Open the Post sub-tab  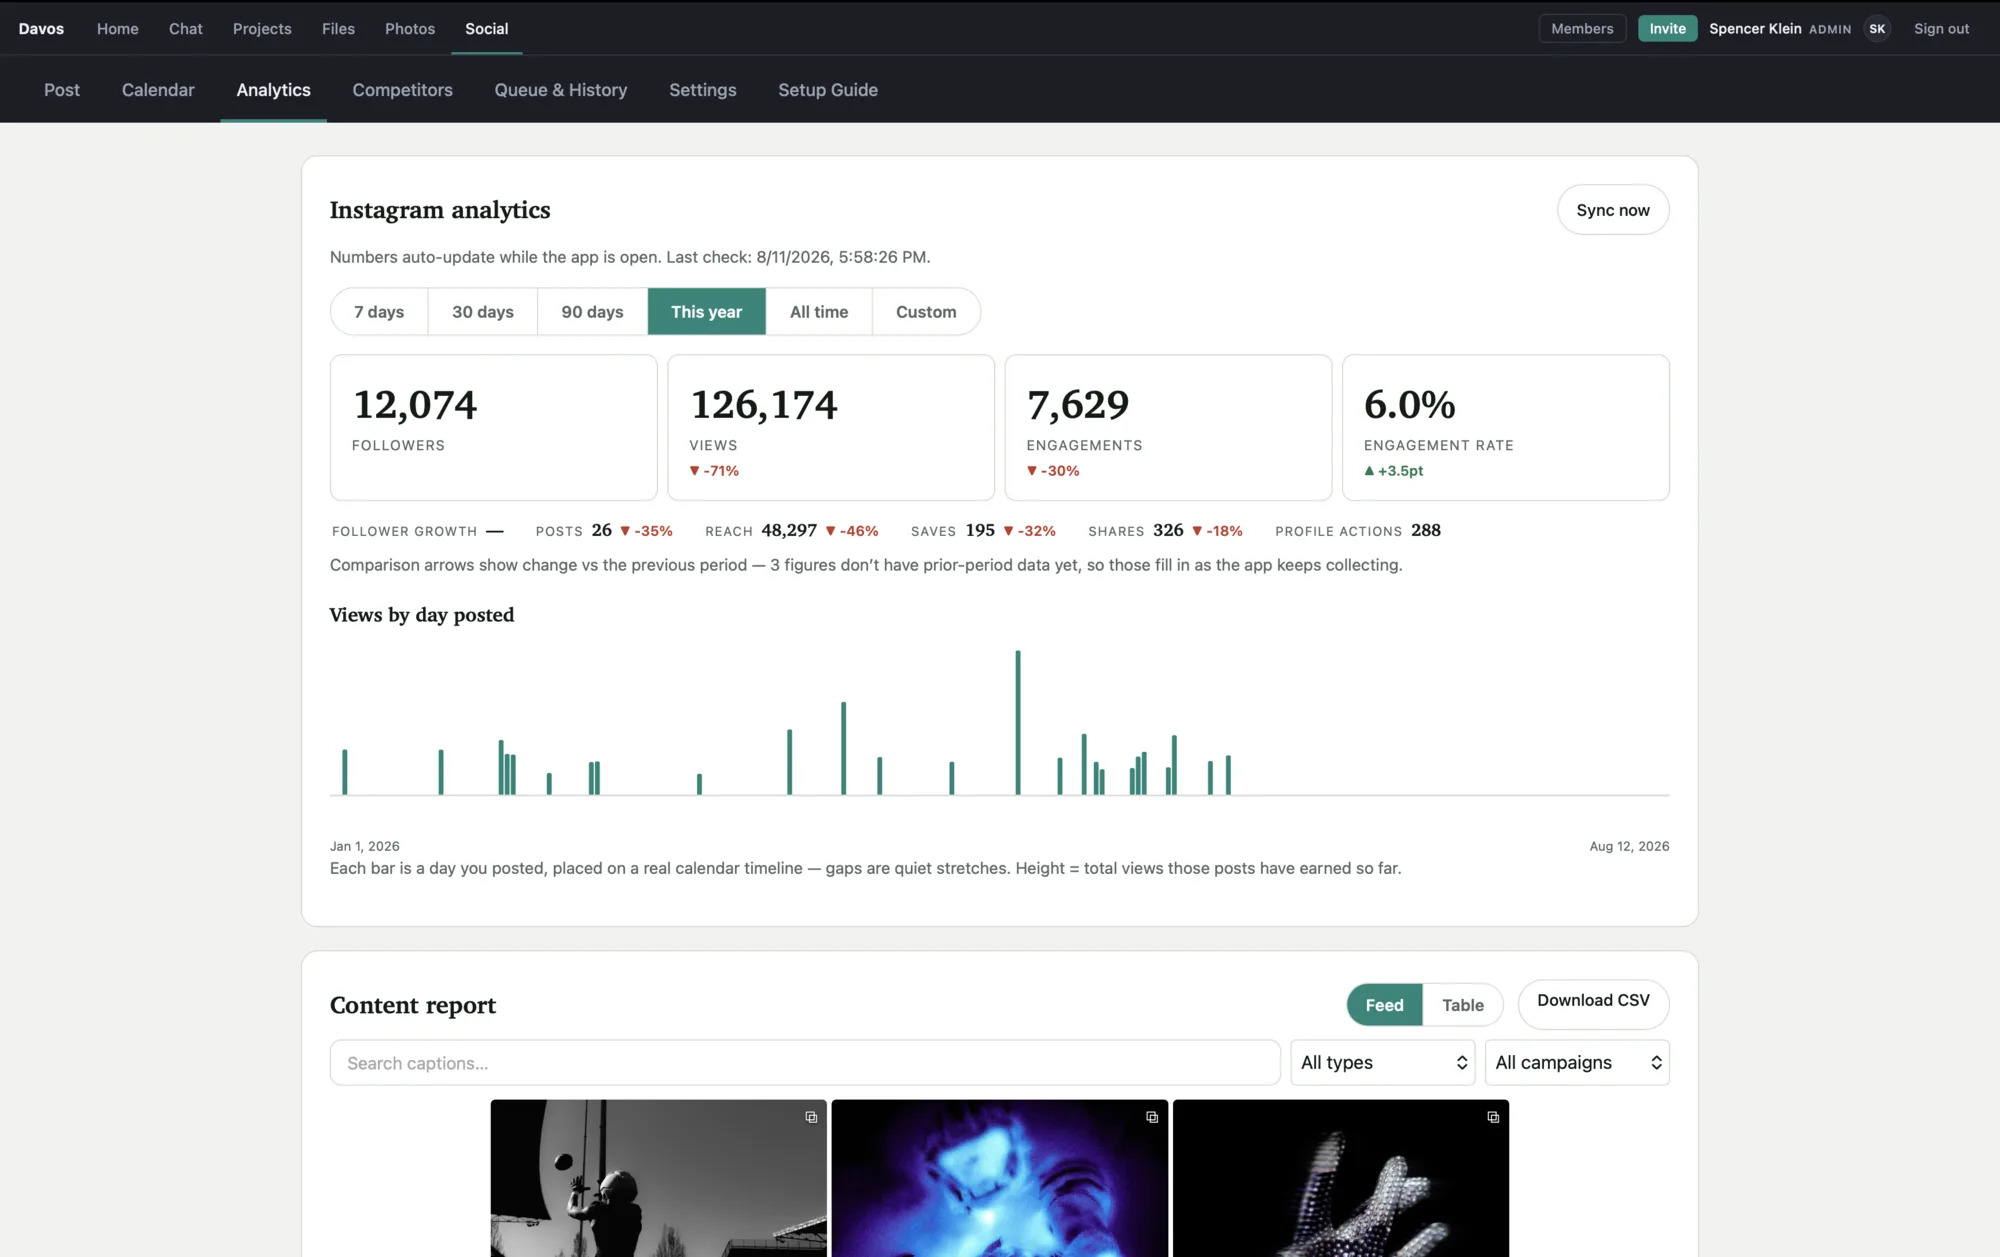point(62,90)
